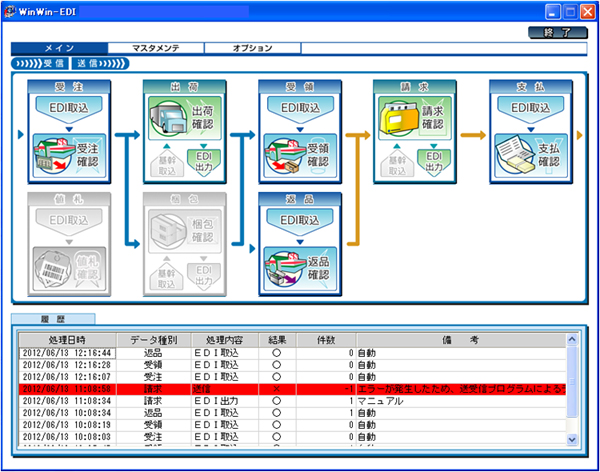Click 基幹取込 in the 出荷 panel
The image size is (600, 472).
tap(167, 165)
